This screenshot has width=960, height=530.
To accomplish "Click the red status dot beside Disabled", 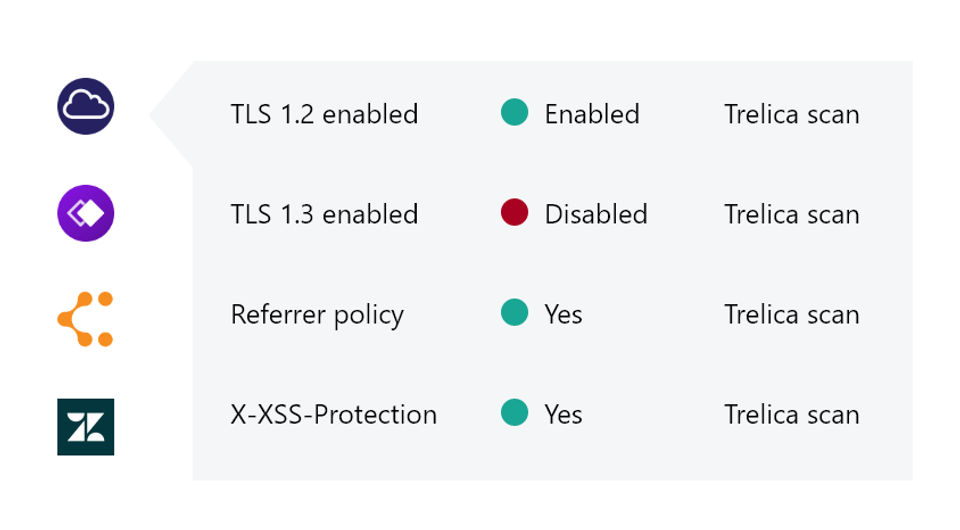I will coord(514,213).
